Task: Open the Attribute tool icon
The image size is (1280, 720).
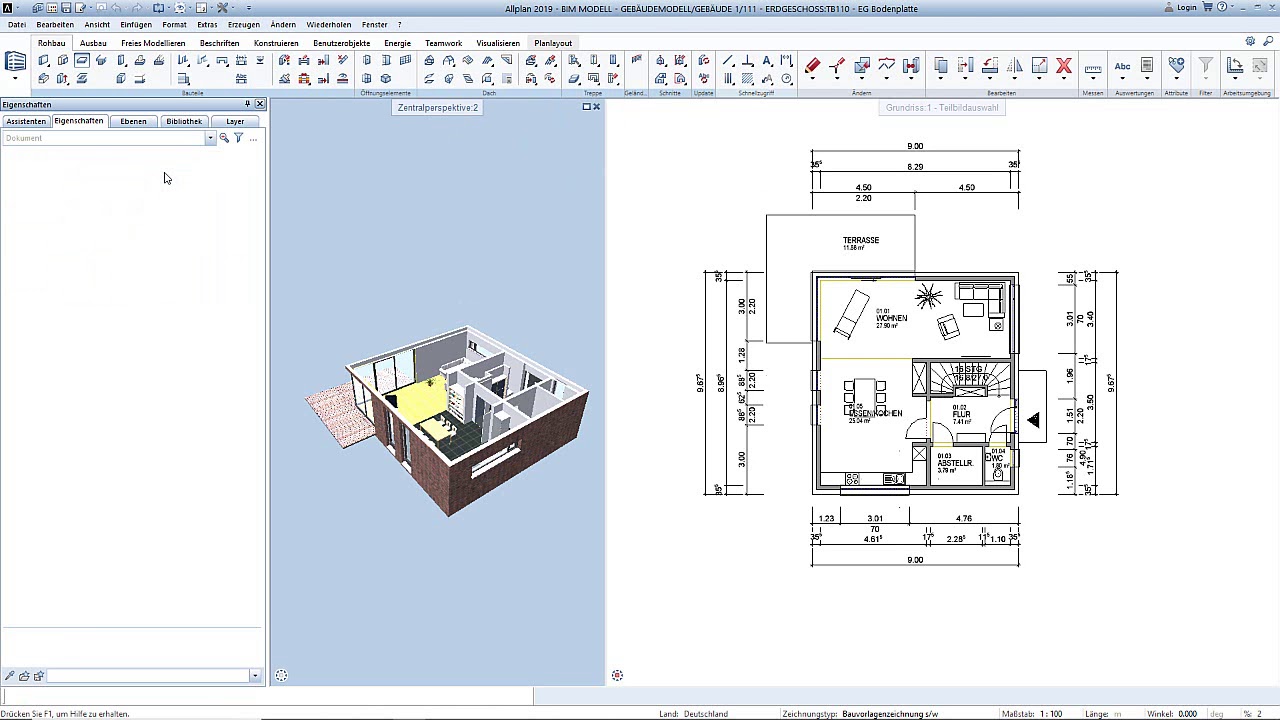Action: 1176,66
